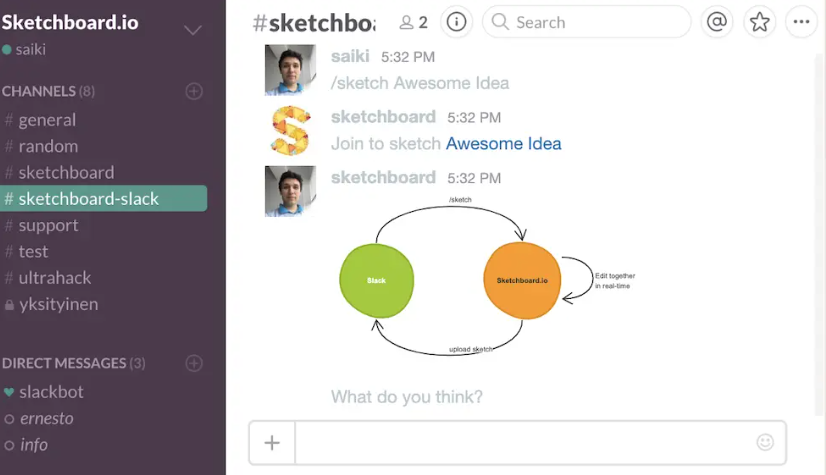This screenshot has width=826, height=475.
Task: Click the member count icon
Action: [413, 22]
